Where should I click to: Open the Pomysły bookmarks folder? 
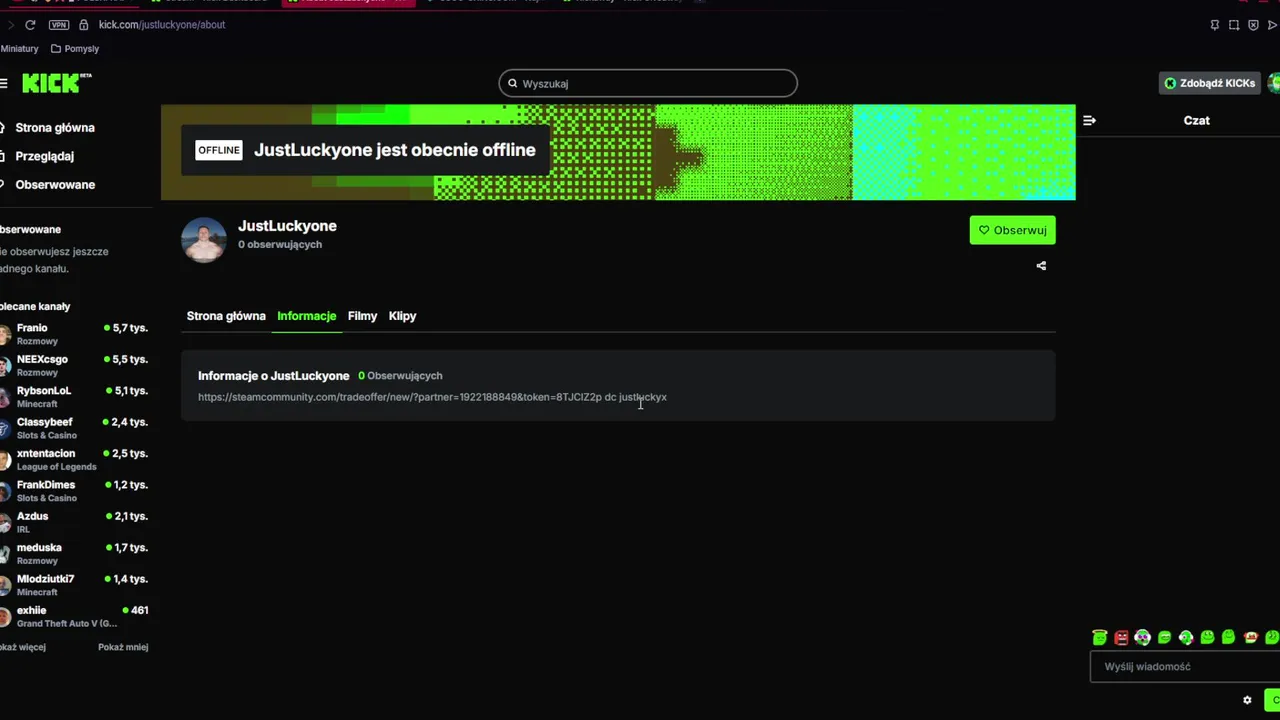(75, 49)
